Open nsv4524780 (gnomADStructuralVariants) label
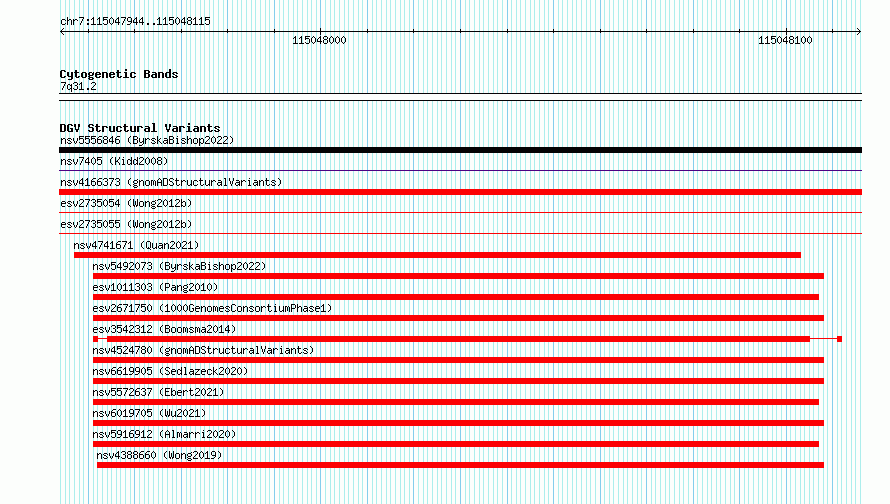Screen dimensions: 890x504 point(203,350)
